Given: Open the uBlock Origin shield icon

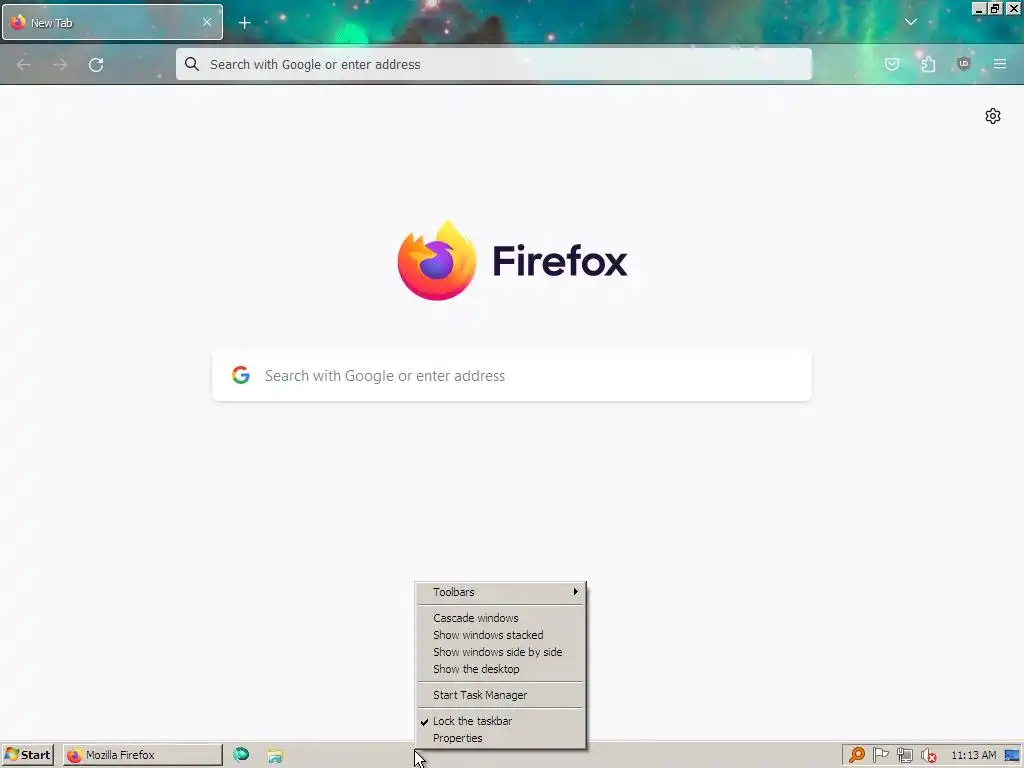Looking at the screenshot, I should click(x=964, y=64).
